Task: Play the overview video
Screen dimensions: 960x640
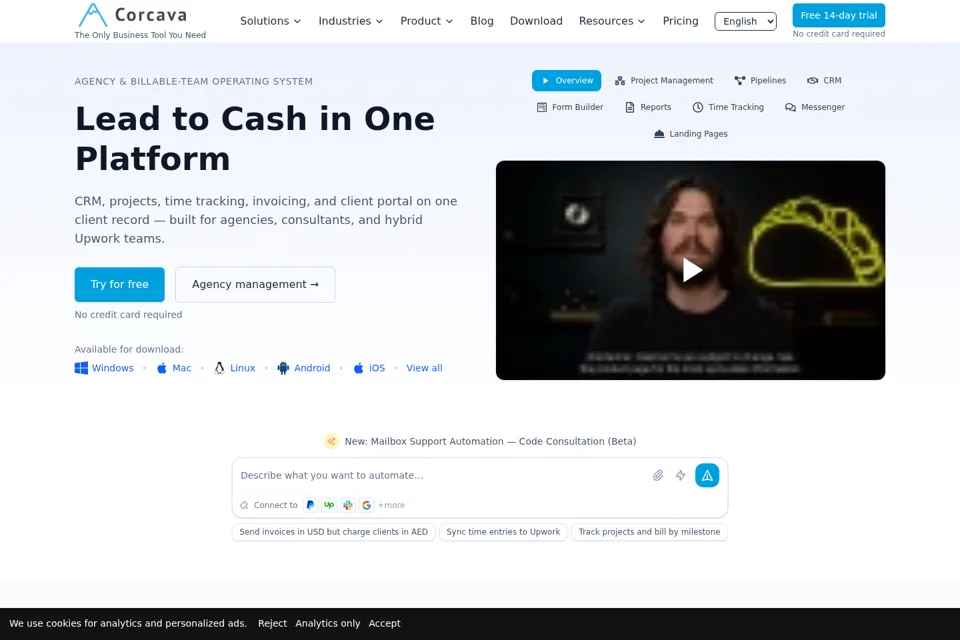Action: tap(691, 270)
